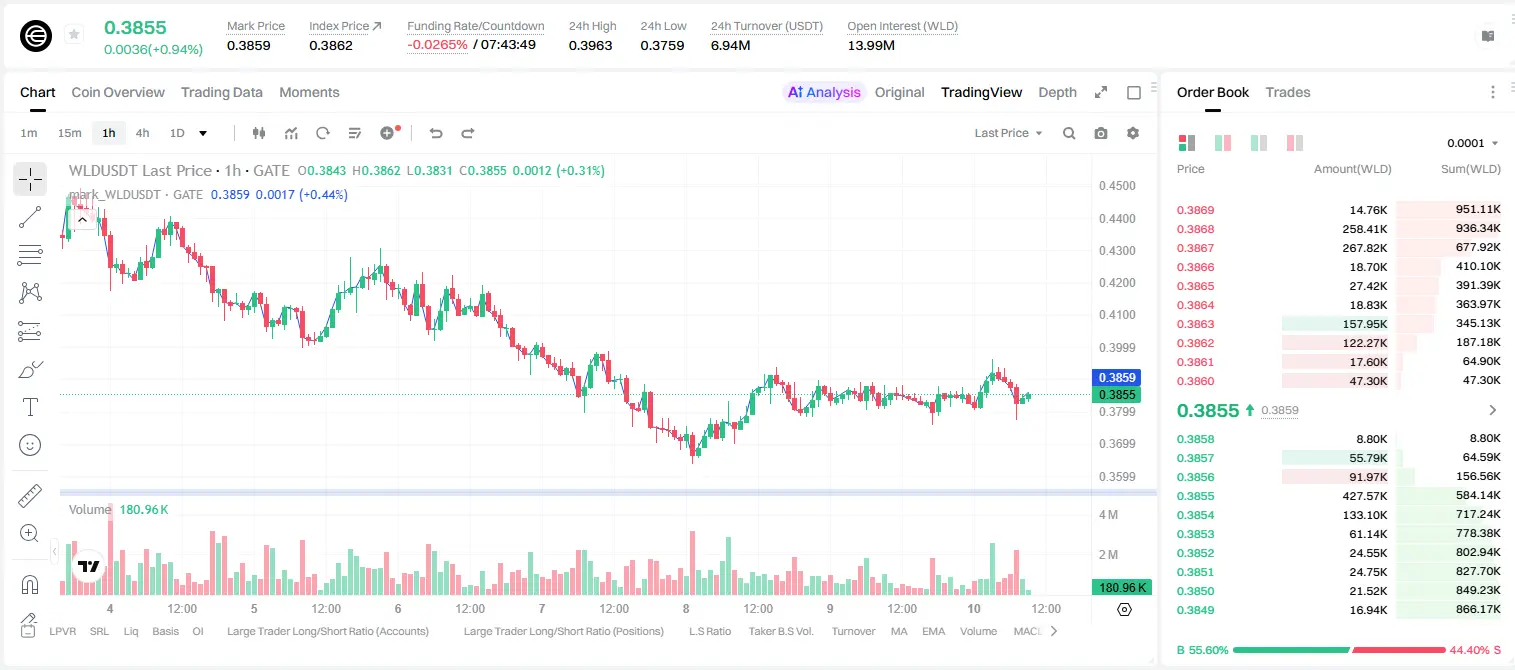Expand more timeframe options arrow
1515x670 pixels.
click(x=203, y=133)
